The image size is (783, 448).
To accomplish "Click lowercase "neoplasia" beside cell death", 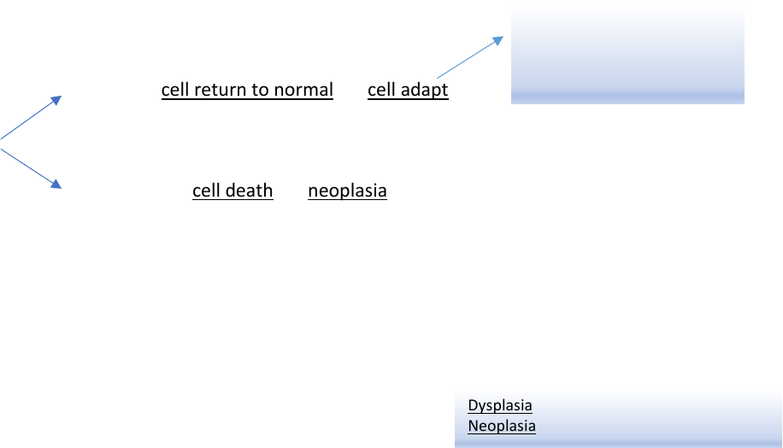I will coord(348,191).
